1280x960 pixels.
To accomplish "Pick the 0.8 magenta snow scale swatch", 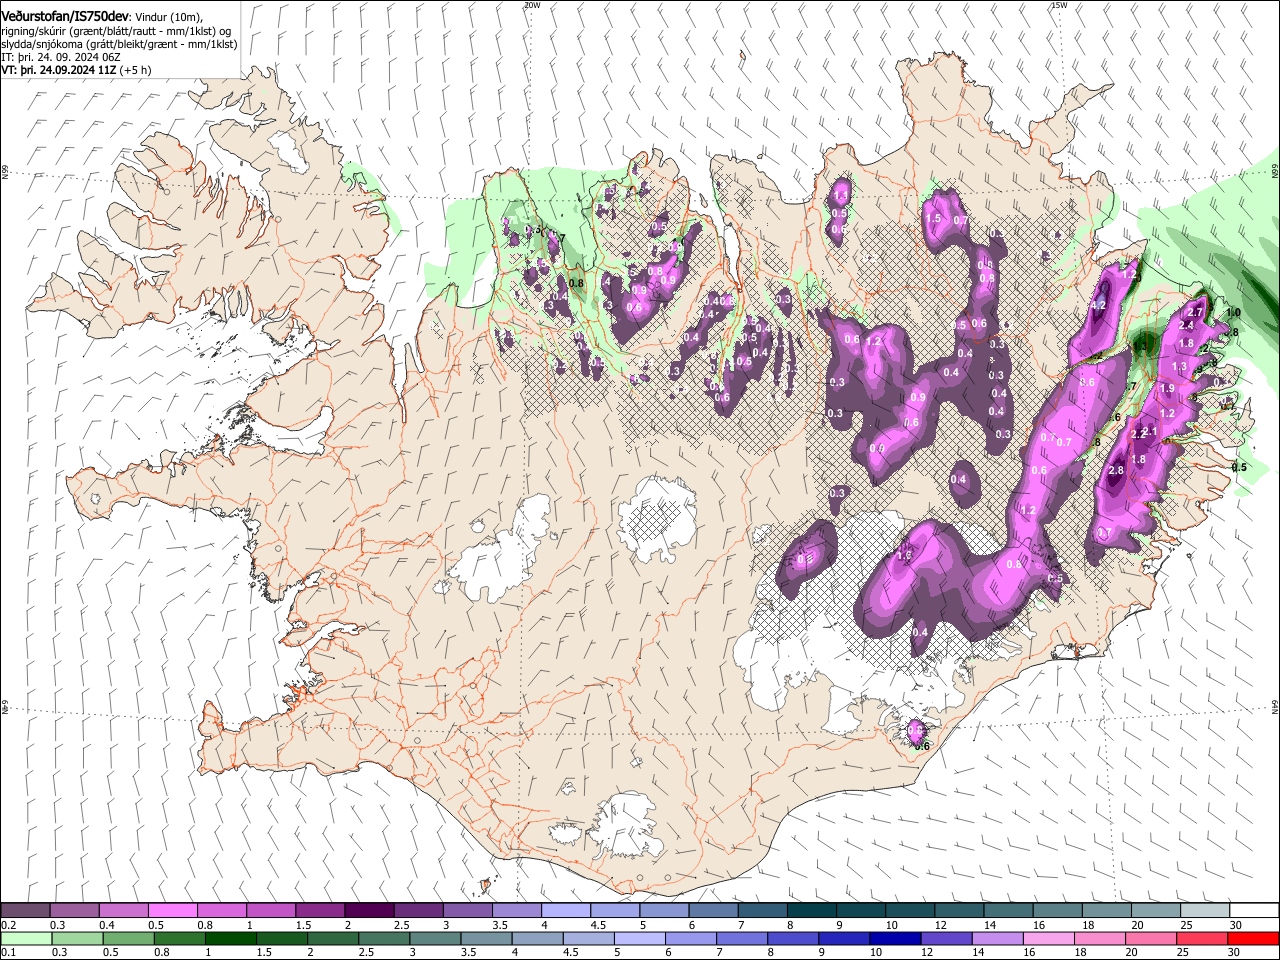I will tap(221, 911).
